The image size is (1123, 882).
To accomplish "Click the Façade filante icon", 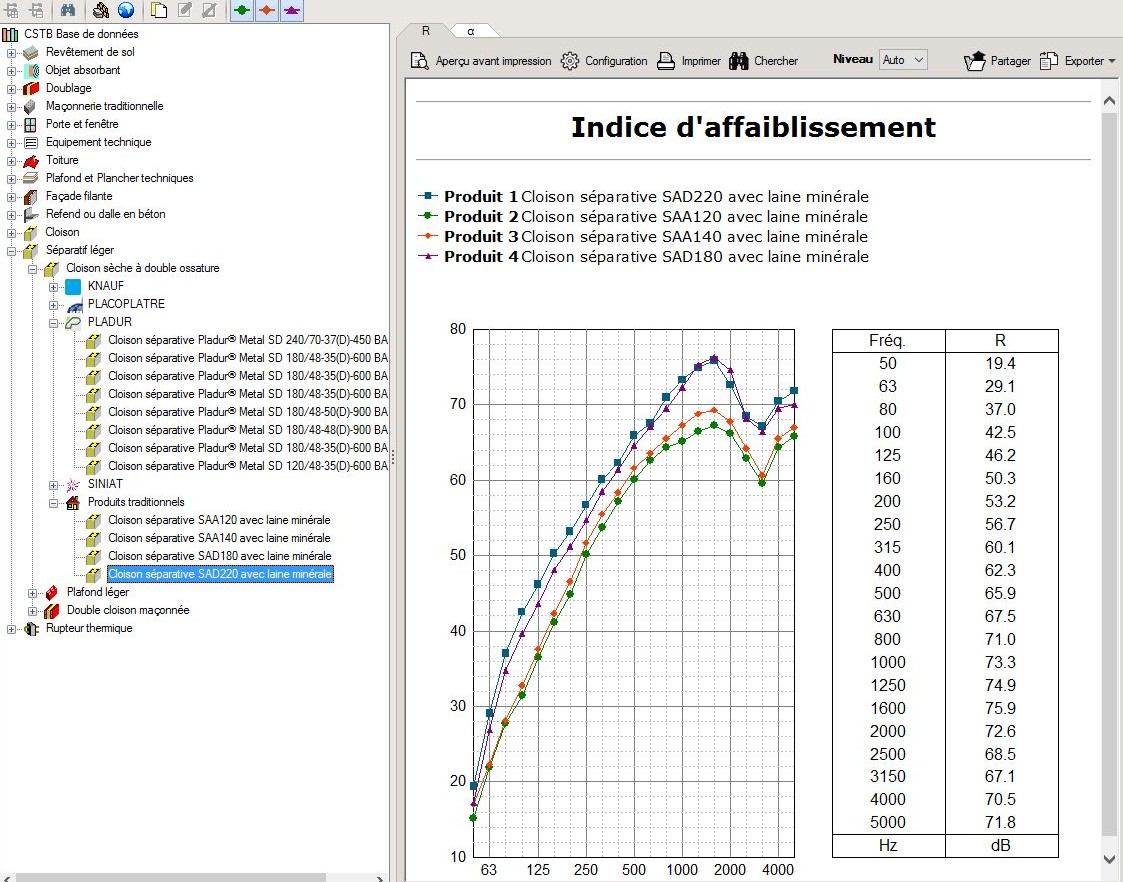I will [30, 196].
